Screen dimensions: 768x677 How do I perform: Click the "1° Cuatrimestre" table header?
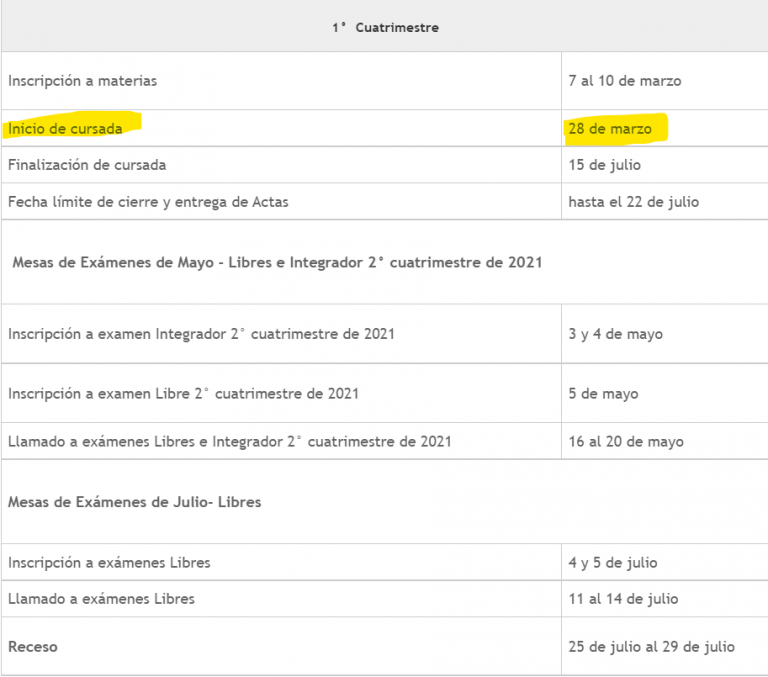(x=385, y=28)
